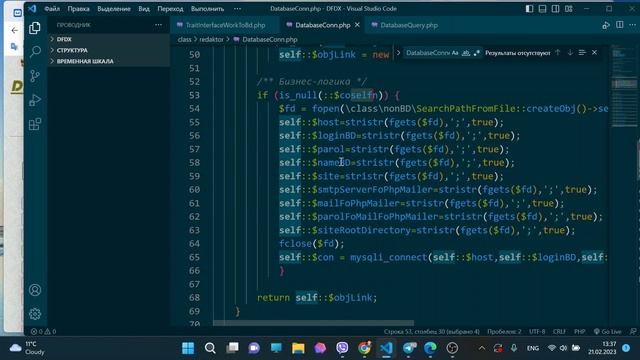Click line number 54 in gutter
This screenshot has width=640, height=360.
pyautogui.click(x=194, y=109)
